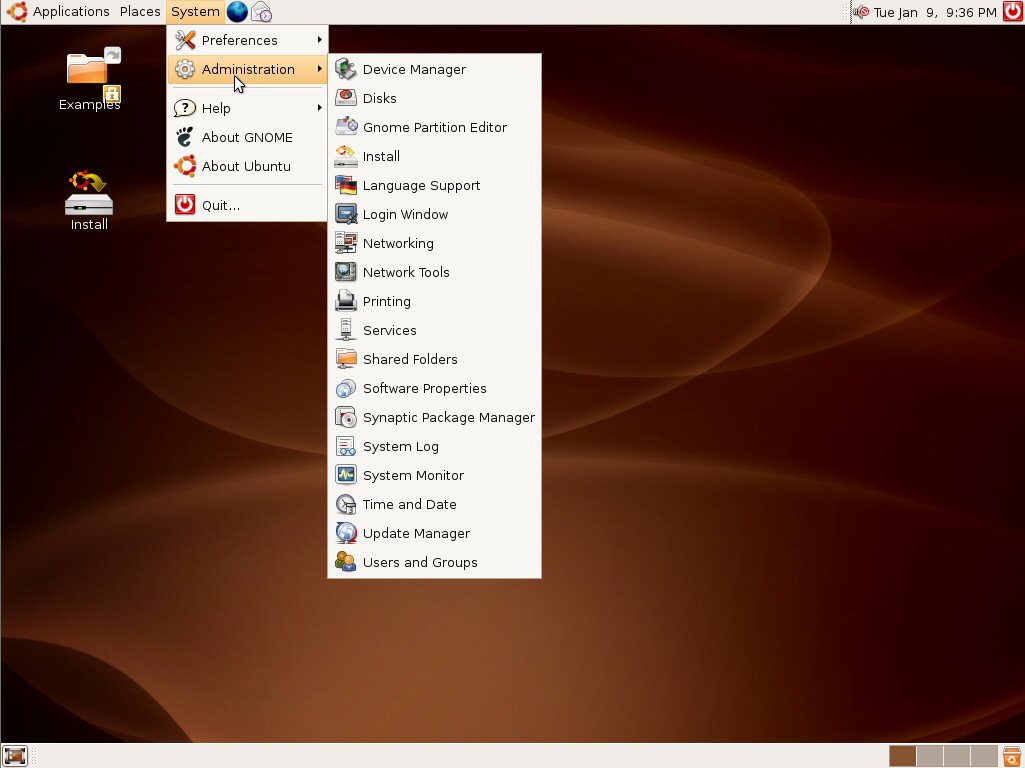This screenshot has height=768, width=1025.
Task: Launch Network Tools from its icon
Action: [346, 272]
